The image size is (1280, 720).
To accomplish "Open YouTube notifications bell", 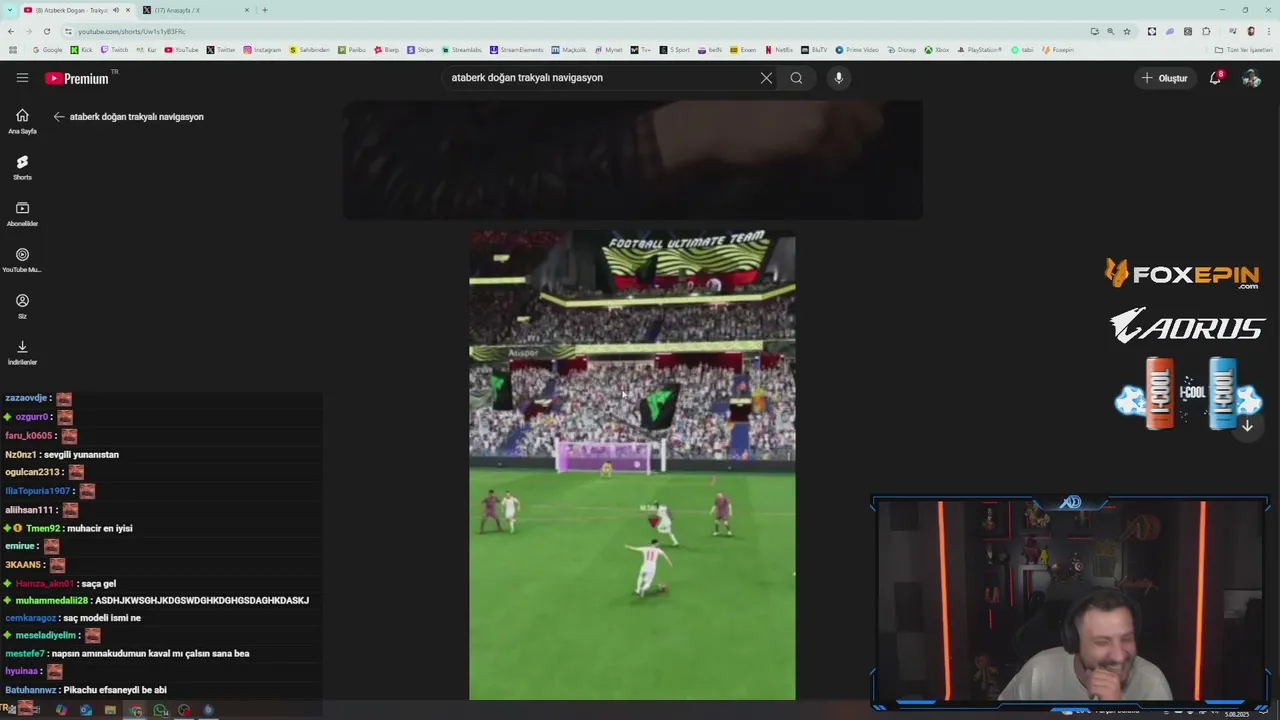I will tap(1216, 77).
